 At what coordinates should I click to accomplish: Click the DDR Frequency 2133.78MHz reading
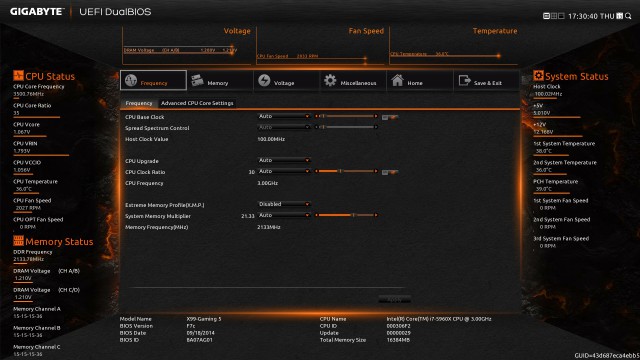pos(29,259)
